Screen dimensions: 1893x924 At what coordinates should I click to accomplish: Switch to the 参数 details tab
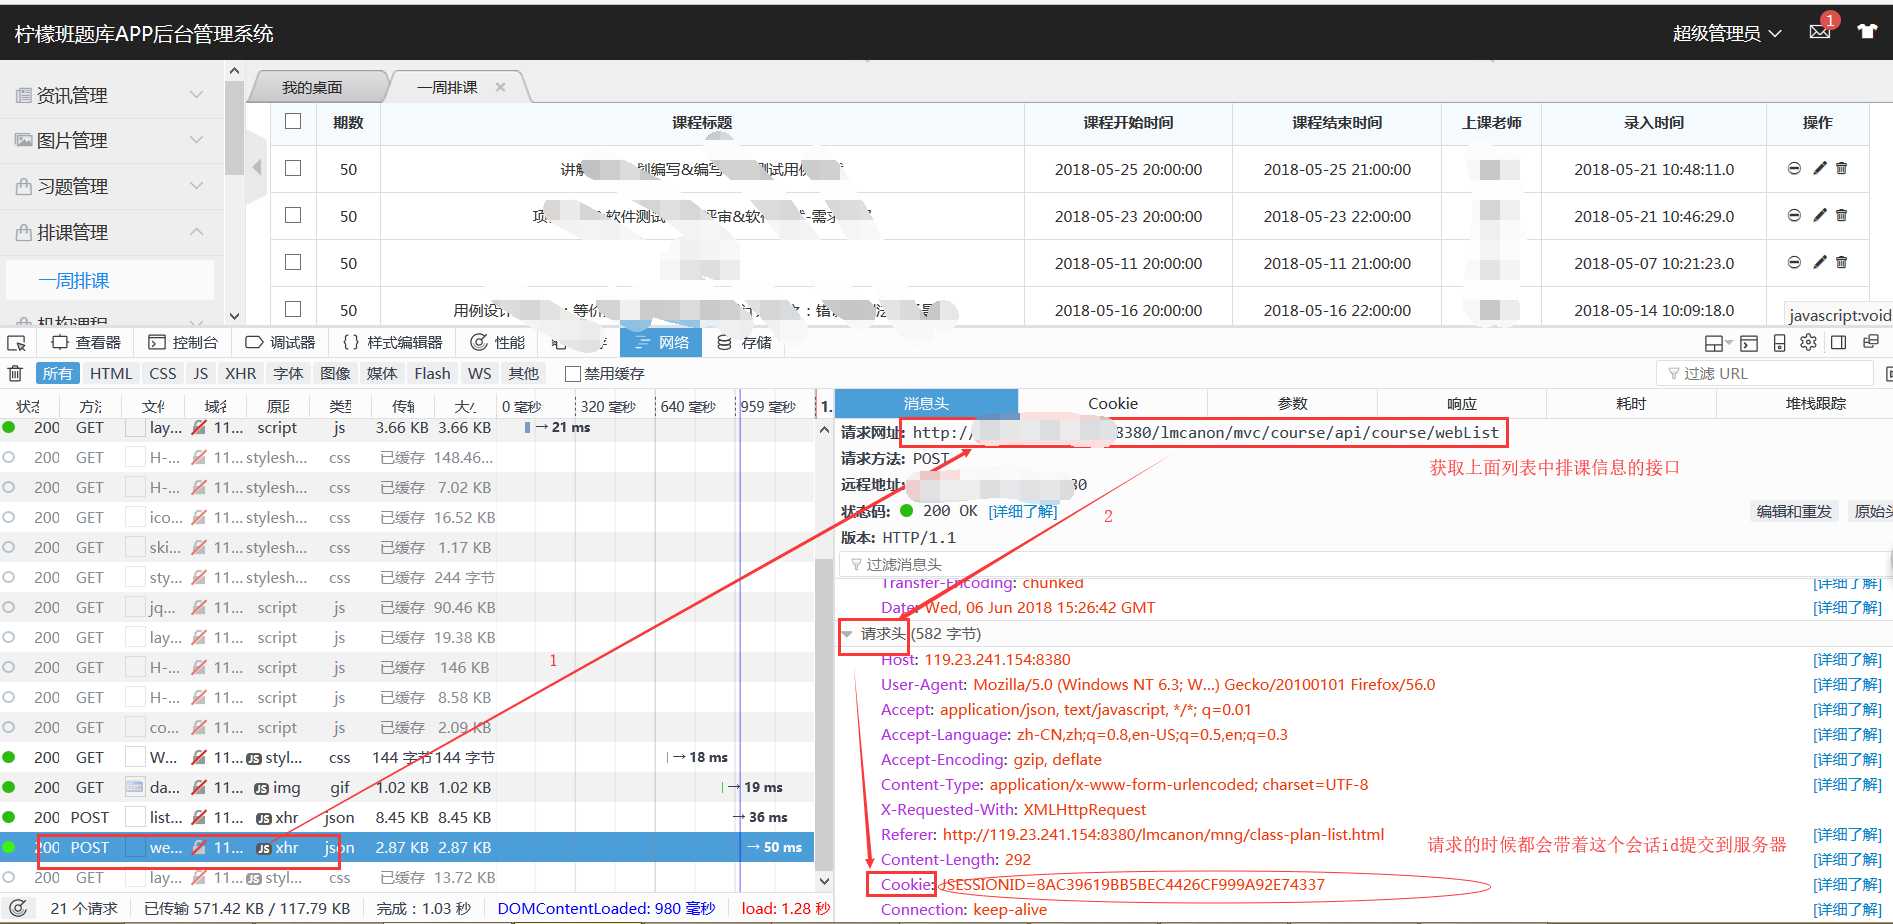click(x=1292, y=403)
